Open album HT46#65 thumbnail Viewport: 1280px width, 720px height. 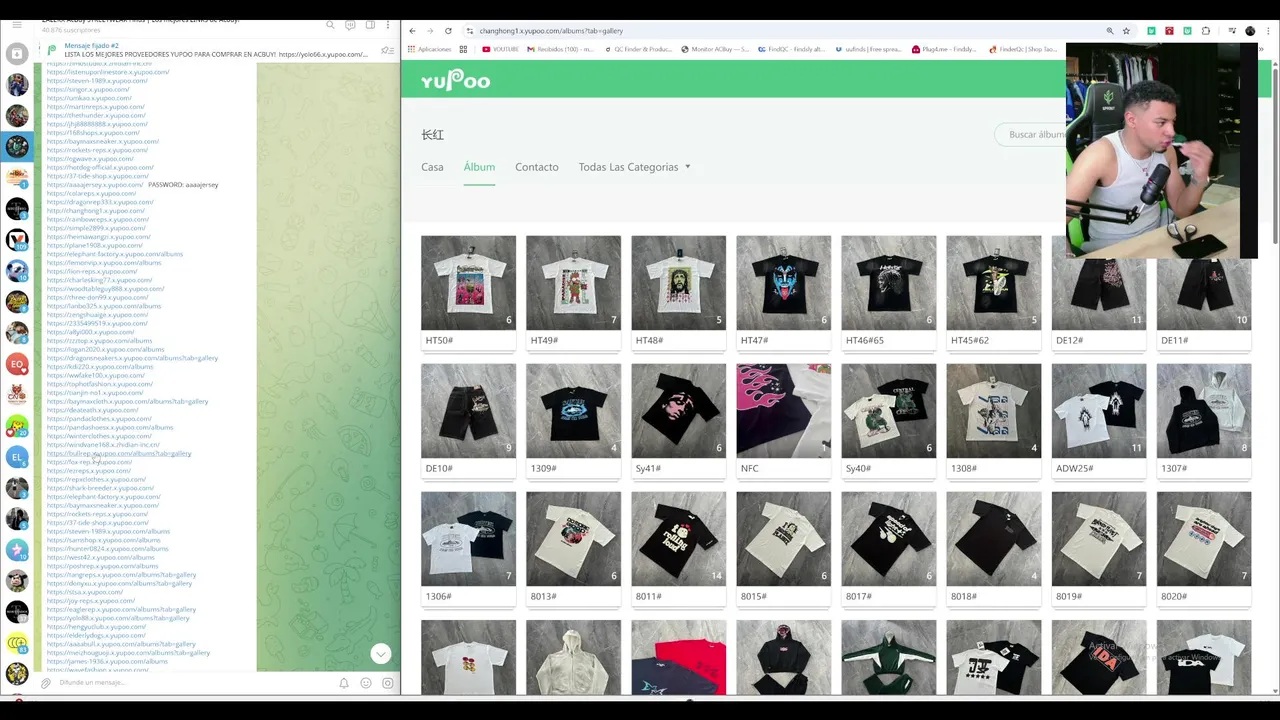point(888,283)
